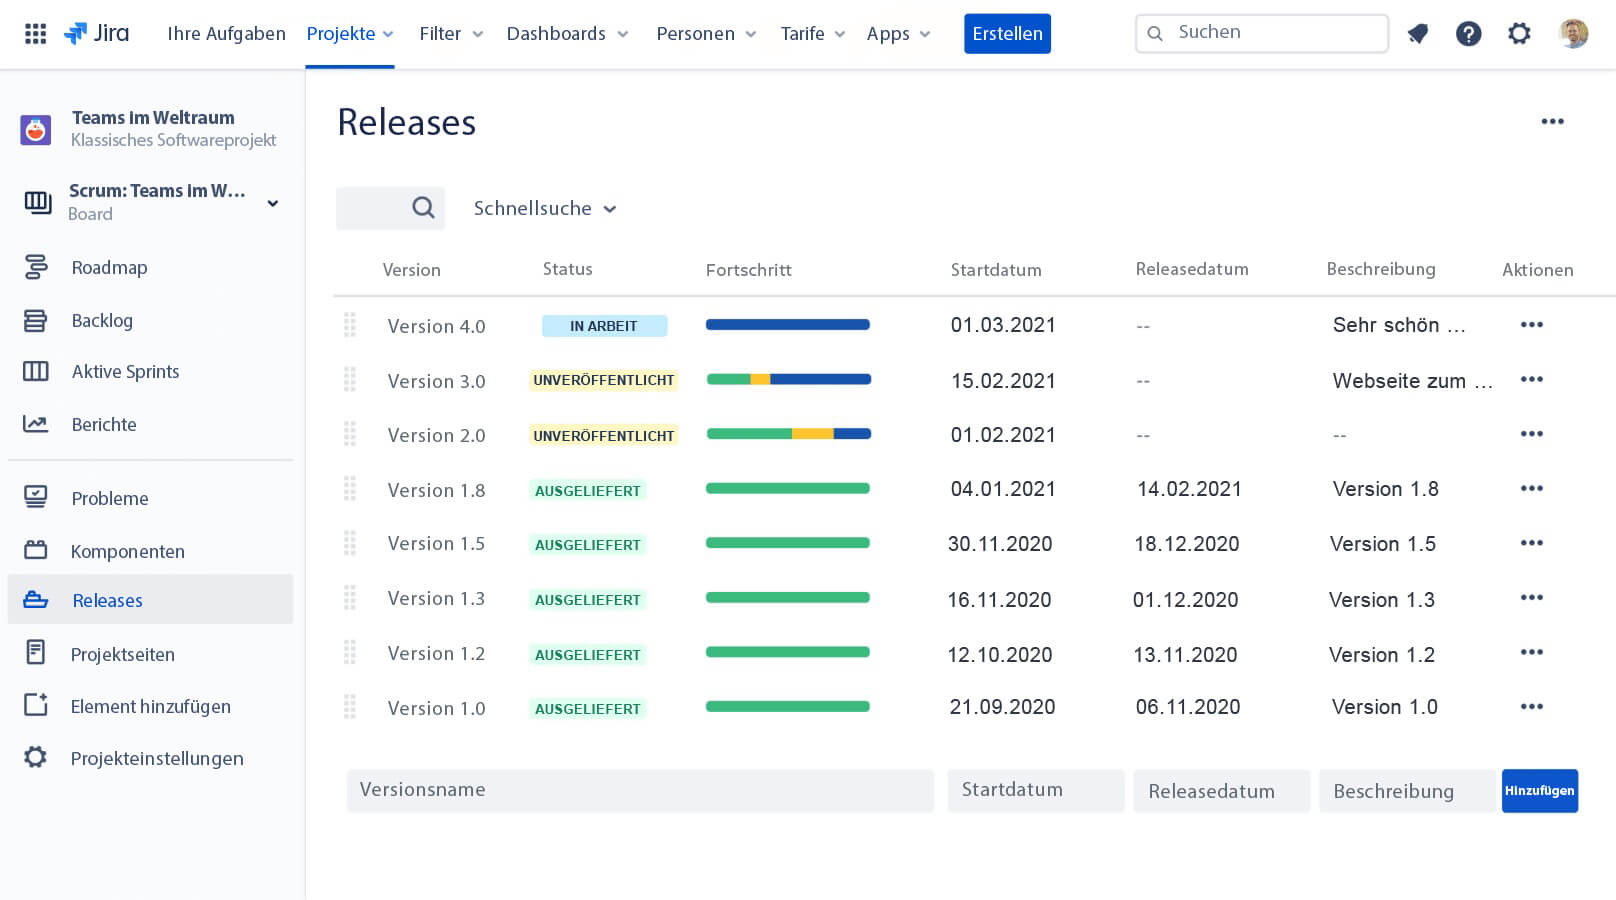Focus the Versionsname input field
This screenshot has height=900, width=1616.
pos(640,790)
